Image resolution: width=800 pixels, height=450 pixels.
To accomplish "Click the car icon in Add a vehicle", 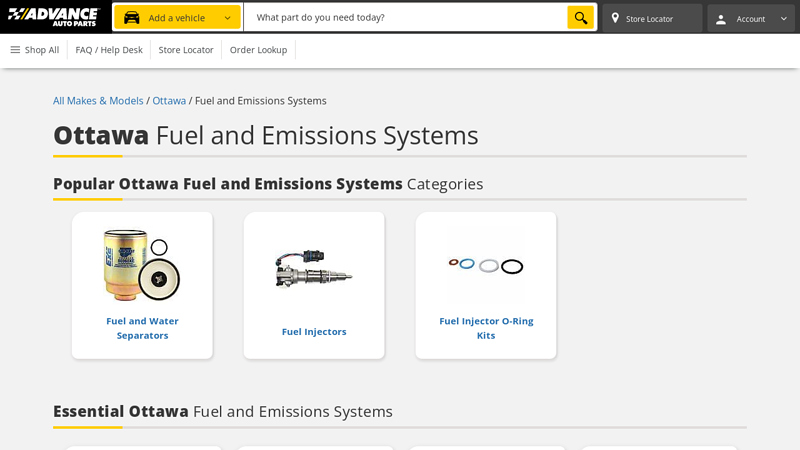I will coord(132,18).
